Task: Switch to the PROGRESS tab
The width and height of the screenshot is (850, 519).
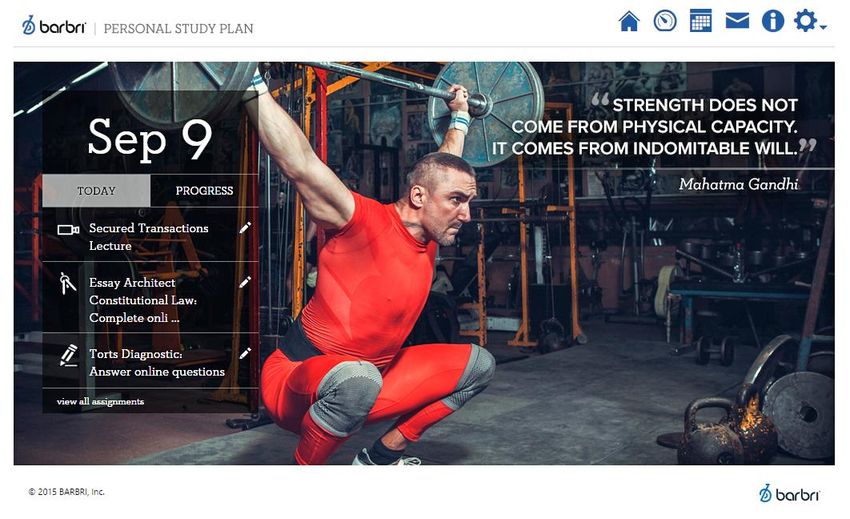Action: tap(204, 191)
